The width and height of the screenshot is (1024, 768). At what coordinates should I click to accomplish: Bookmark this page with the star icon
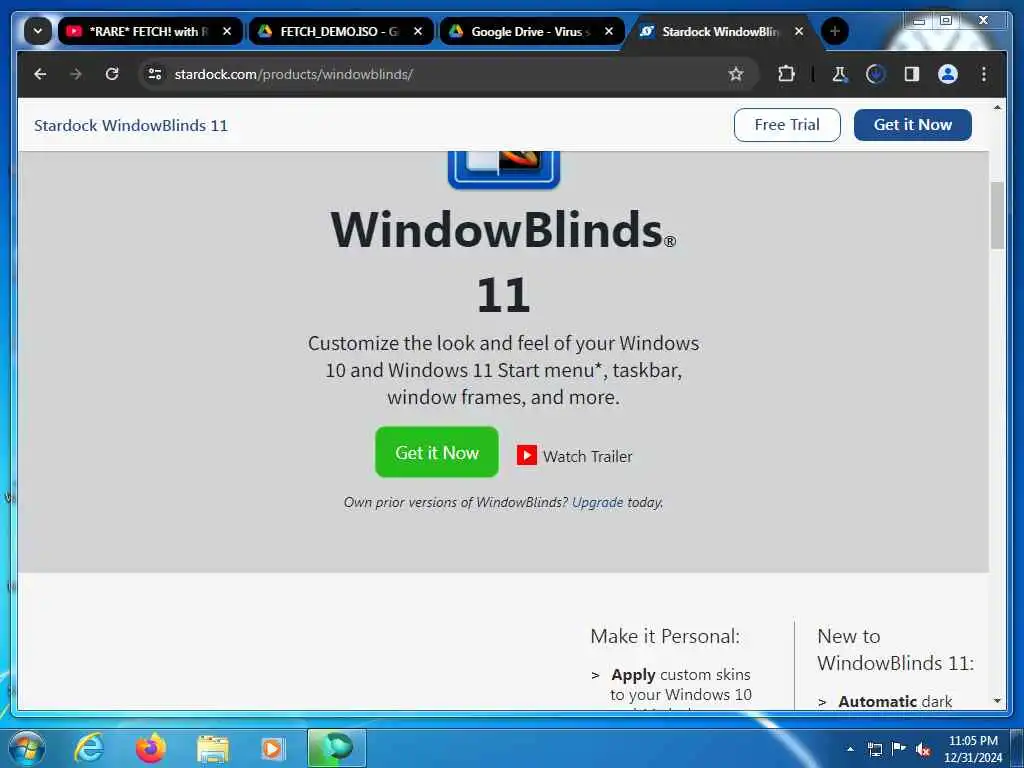736,74
